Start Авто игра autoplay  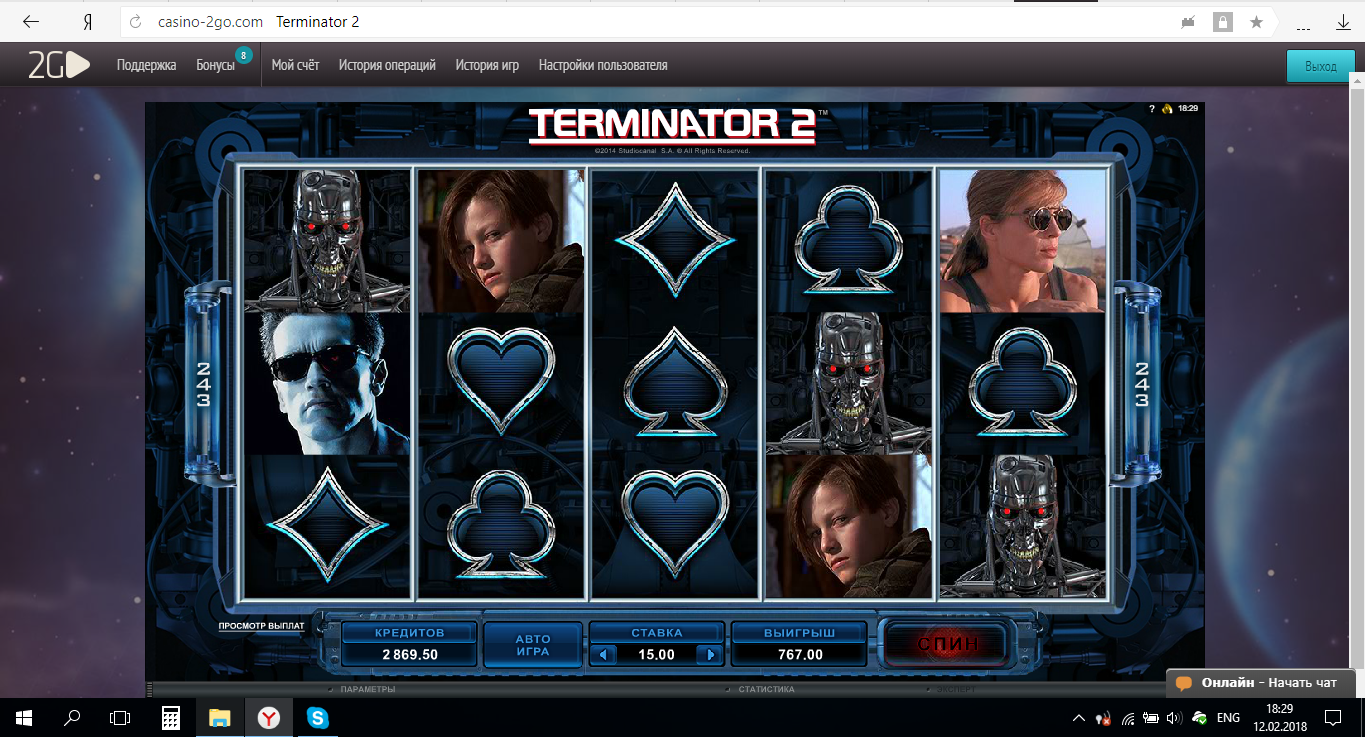click(533, 645)
